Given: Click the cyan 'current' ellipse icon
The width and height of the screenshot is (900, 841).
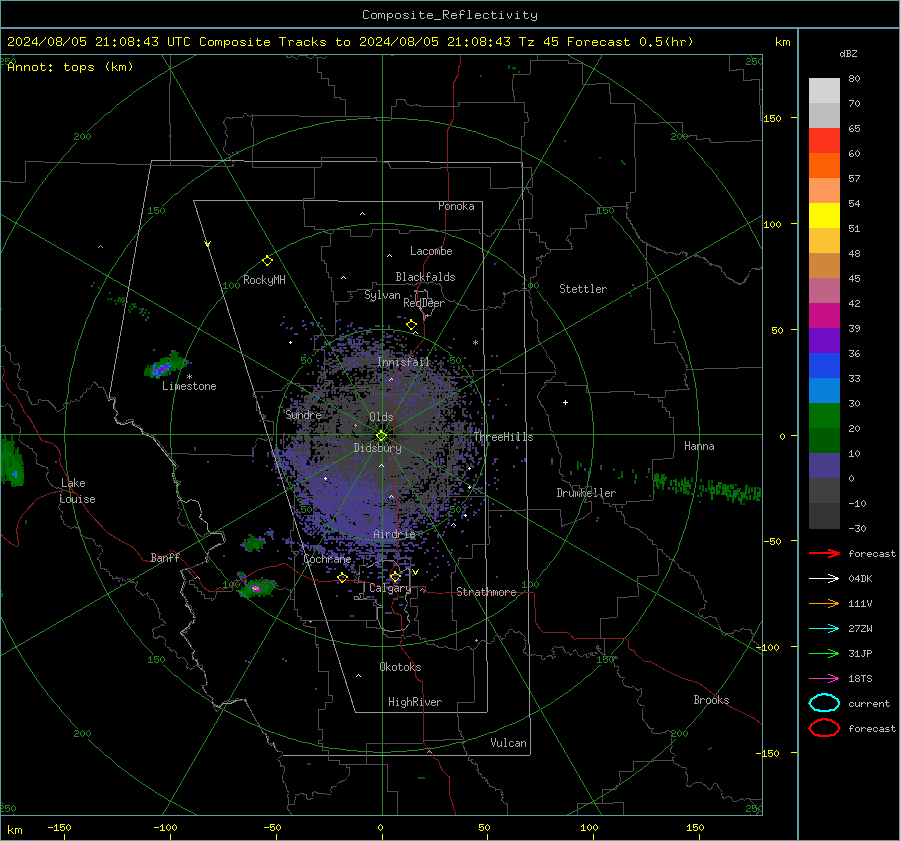Looking at the screenshot, I should [x=824, y=703].
